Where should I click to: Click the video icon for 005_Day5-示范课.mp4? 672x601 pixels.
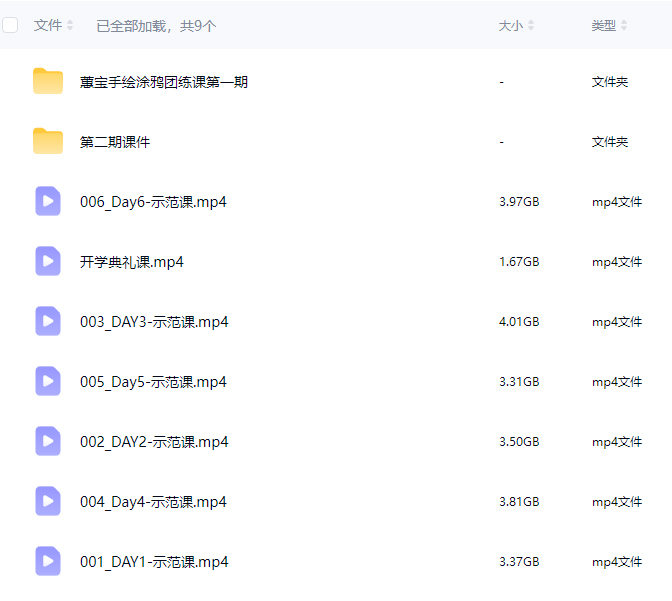(x=48, y=381)
